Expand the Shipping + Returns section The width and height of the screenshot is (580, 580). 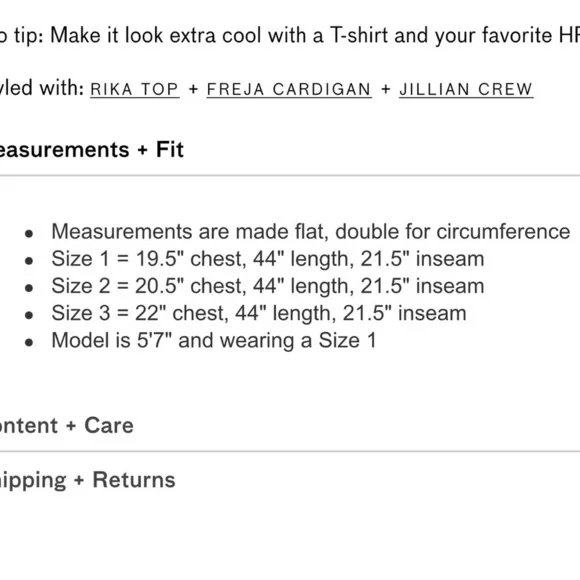click(x=87, y=480)
